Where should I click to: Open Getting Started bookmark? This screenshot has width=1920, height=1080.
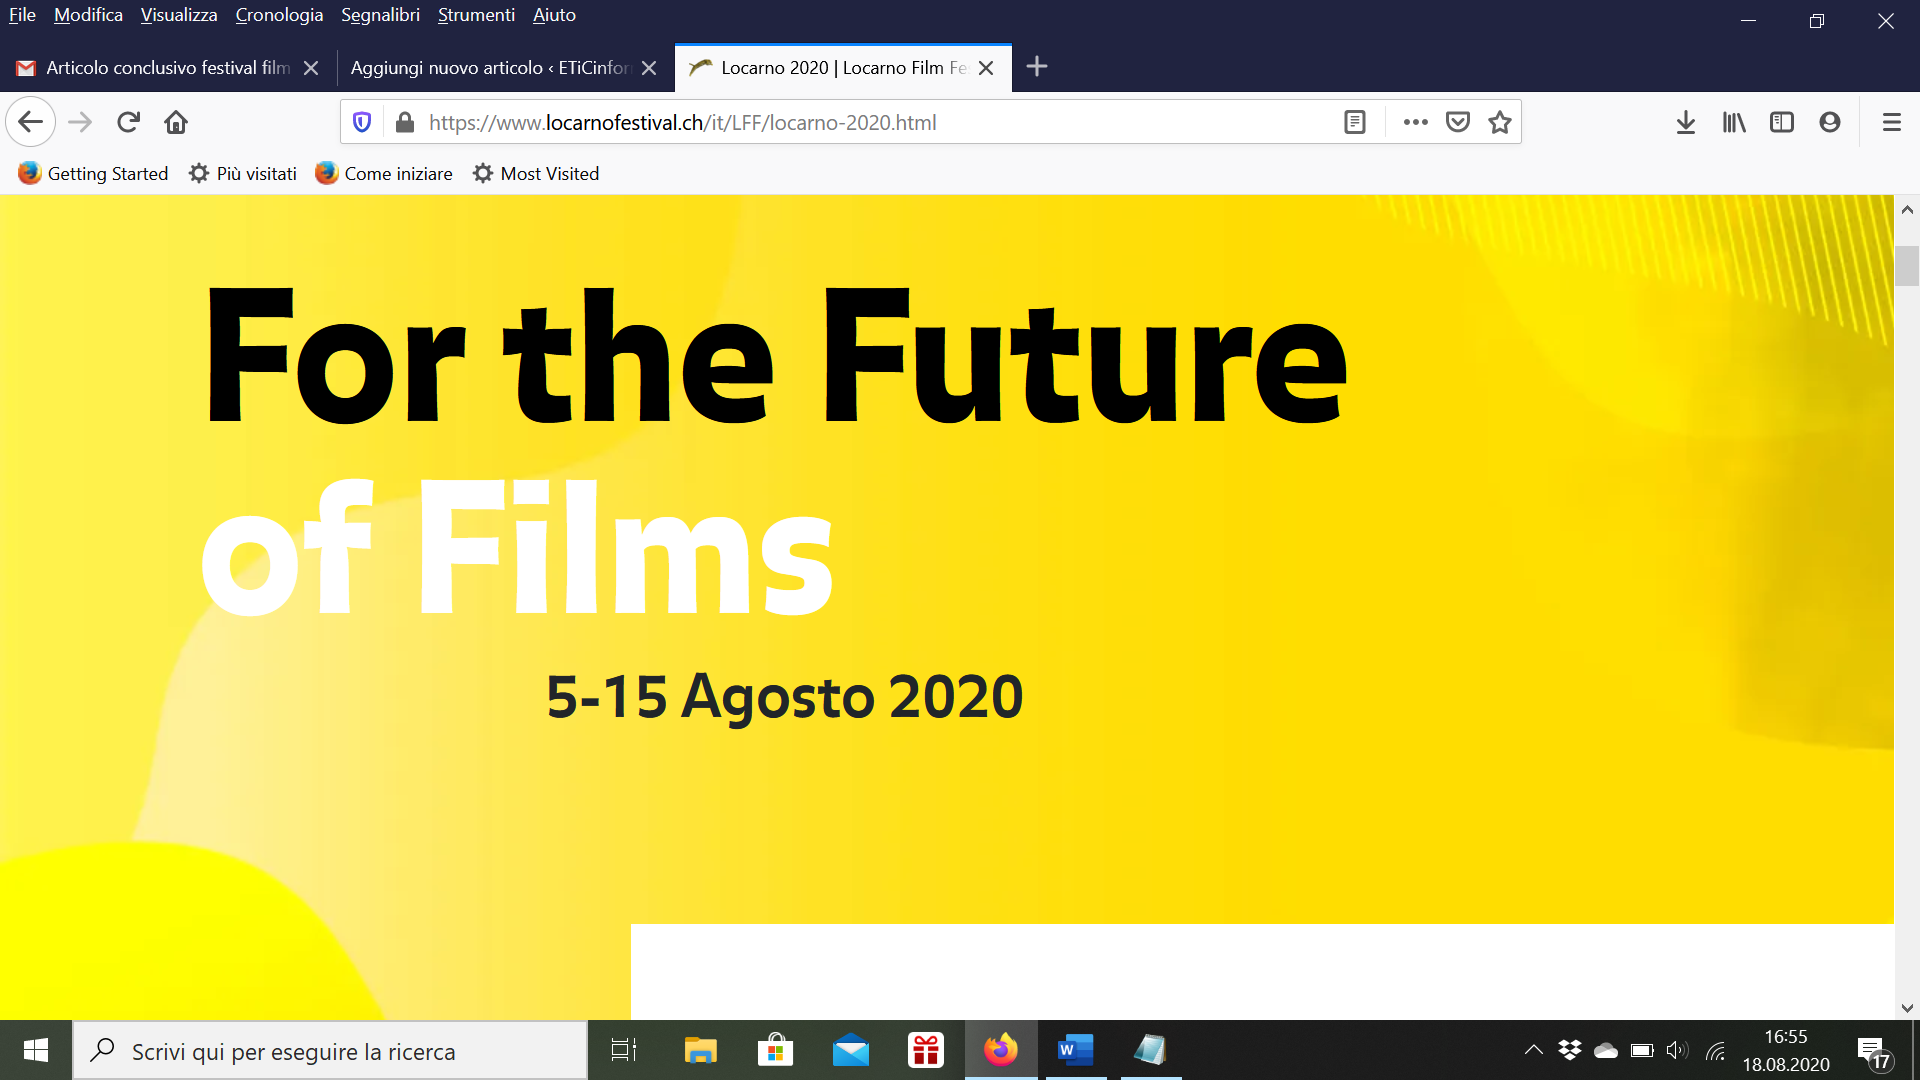click(93, 174)
